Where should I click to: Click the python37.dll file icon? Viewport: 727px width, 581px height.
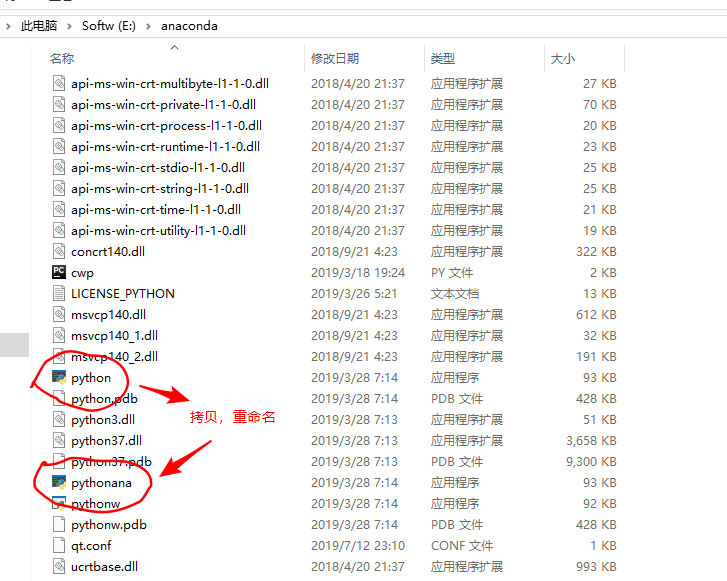click(59, 441)
